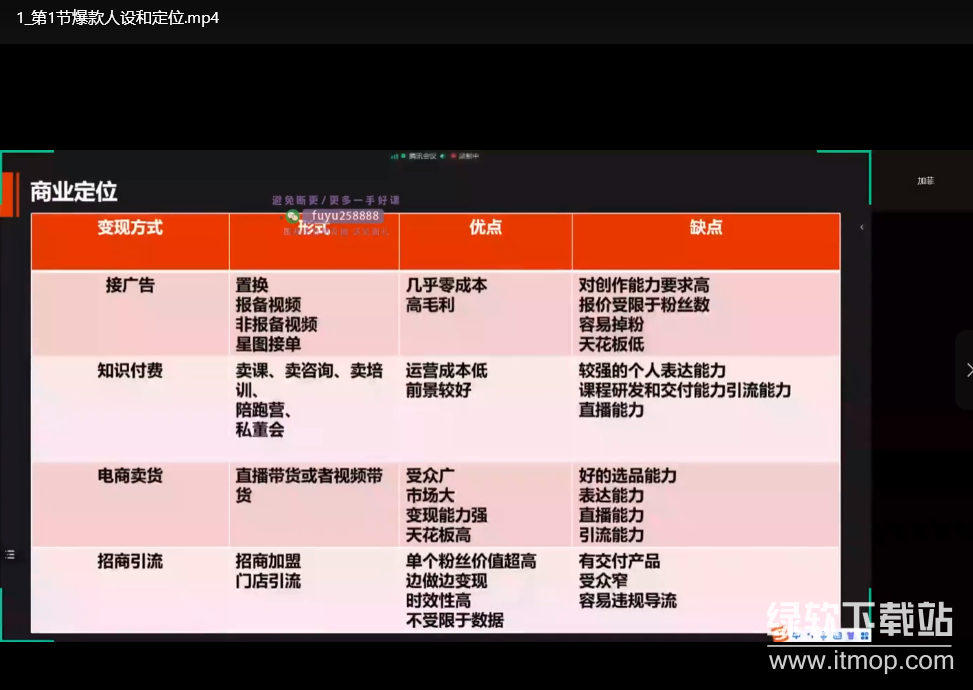The width and height of the screenshot is (973, 690).
Task: Click the input method microphone icon
Action: [823, 636]
